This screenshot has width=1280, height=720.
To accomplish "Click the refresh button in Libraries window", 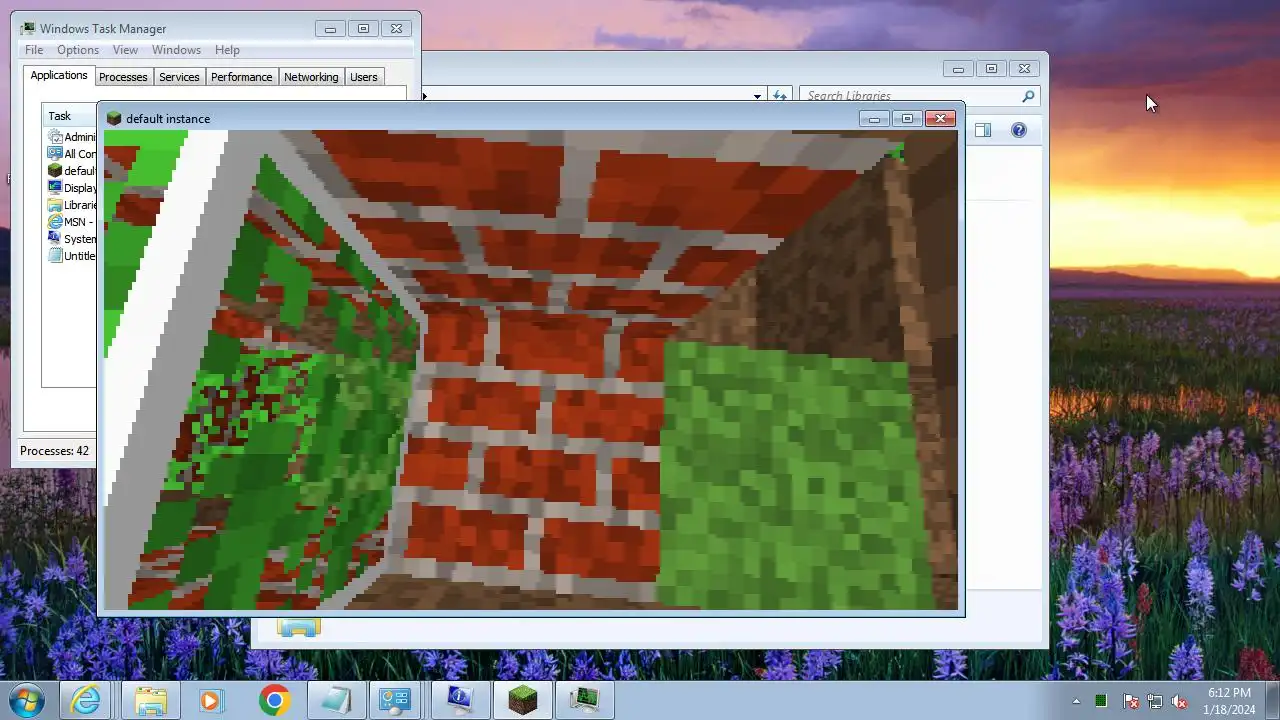I will (780, 96).
